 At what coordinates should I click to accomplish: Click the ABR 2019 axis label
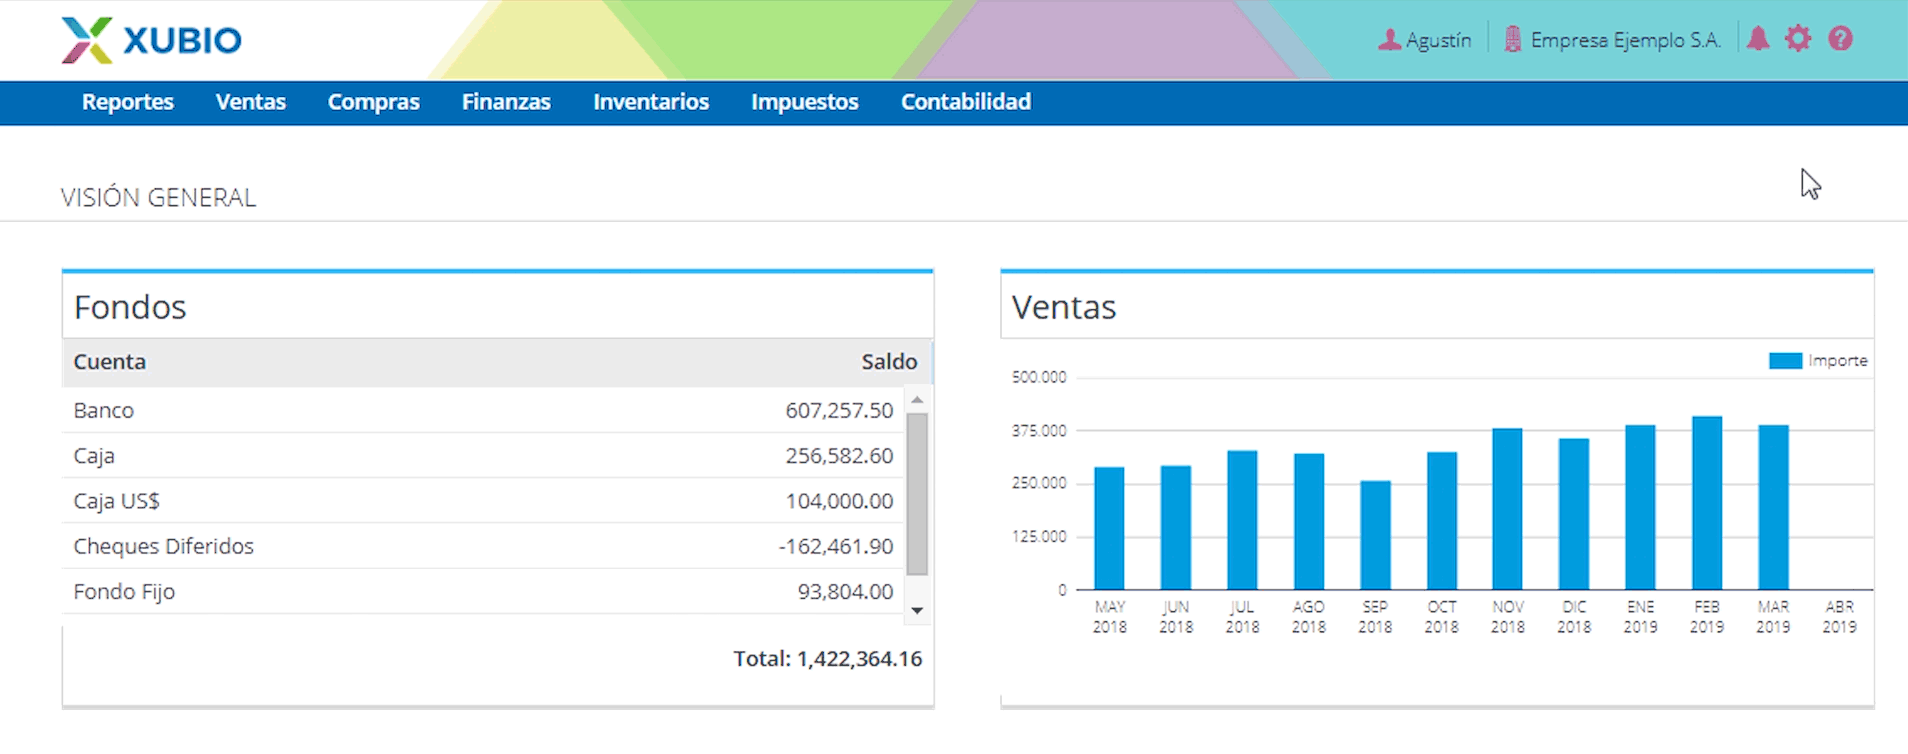pos(1839,616)
